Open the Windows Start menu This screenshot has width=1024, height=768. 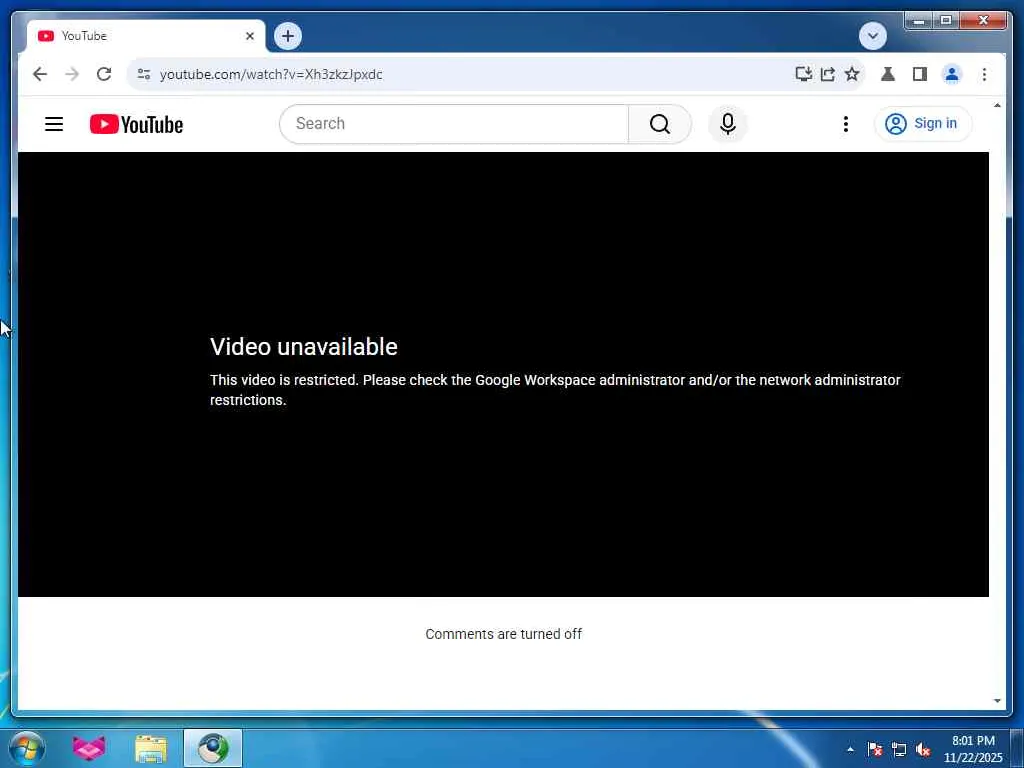(27, 748)
